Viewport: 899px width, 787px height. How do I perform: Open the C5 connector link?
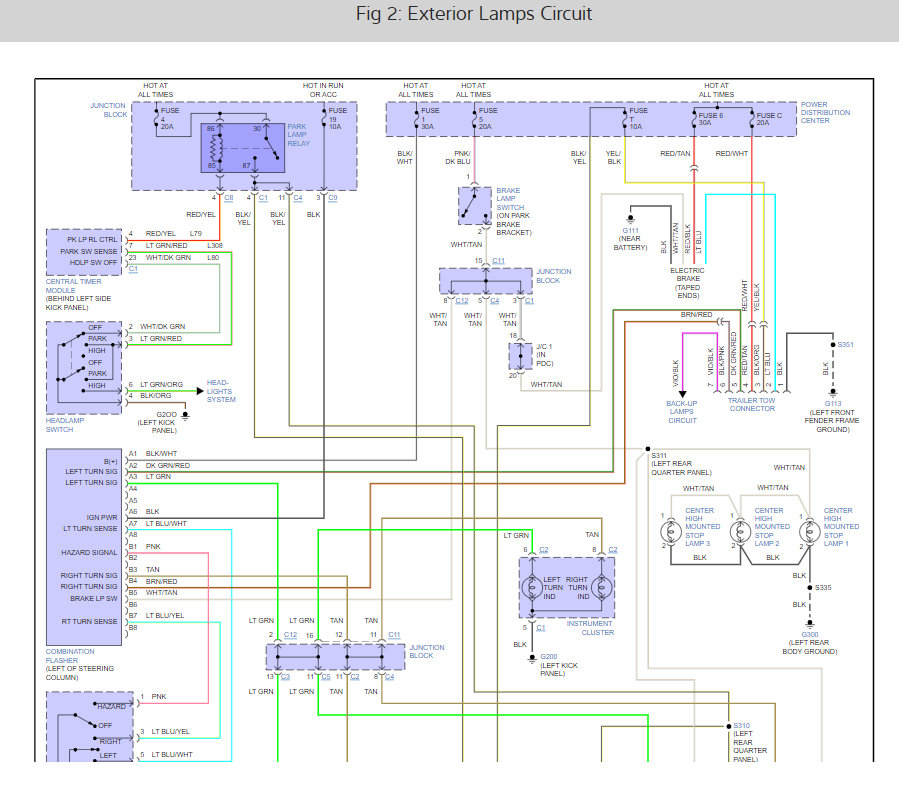tap(326, 677)
